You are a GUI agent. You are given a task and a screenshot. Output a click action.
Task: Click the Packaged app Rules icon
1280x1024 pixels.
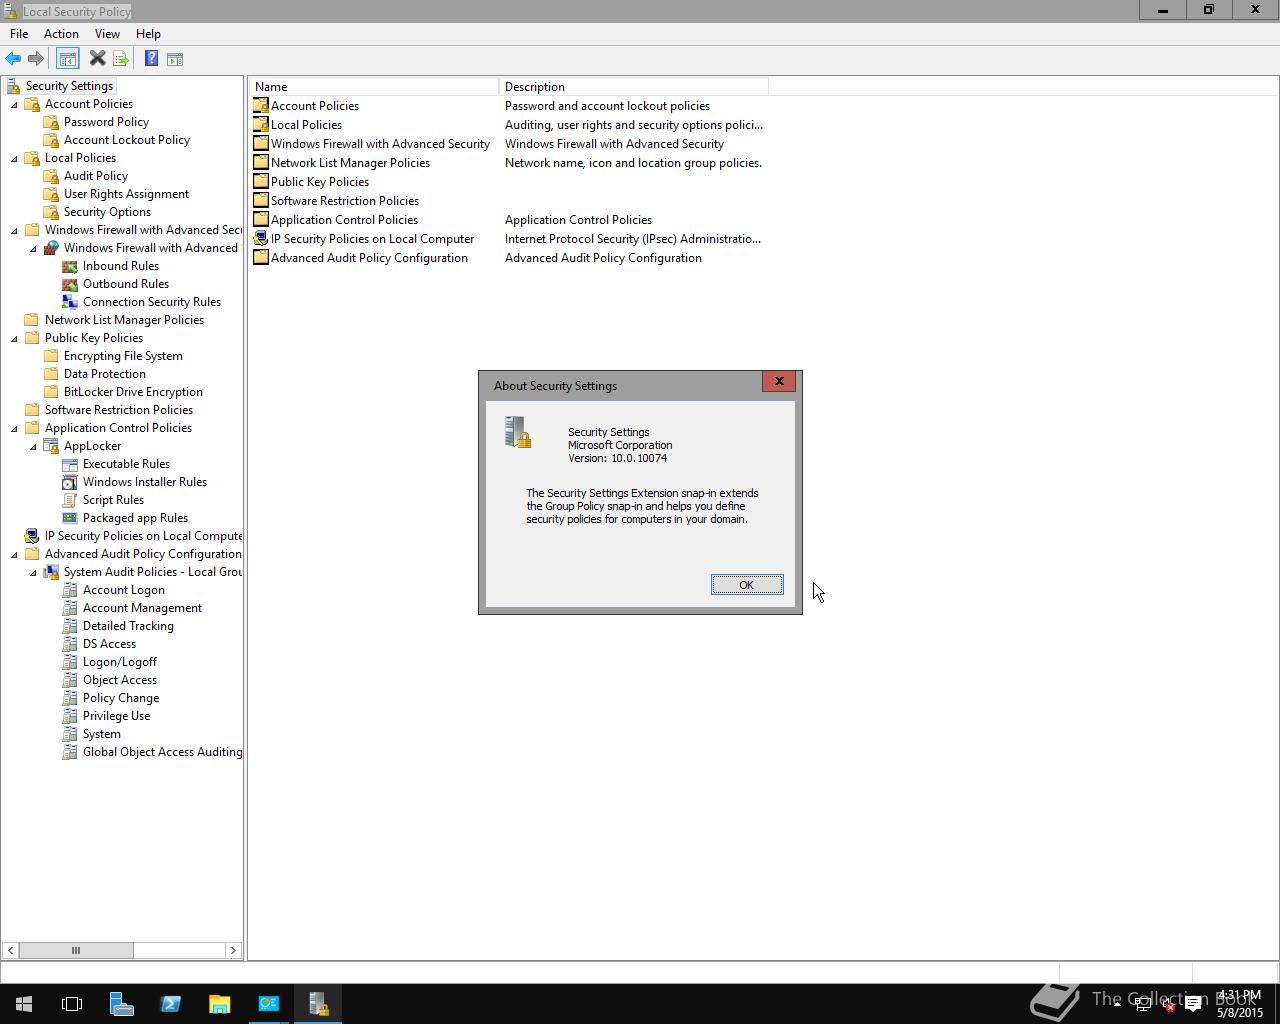point(70,518)
